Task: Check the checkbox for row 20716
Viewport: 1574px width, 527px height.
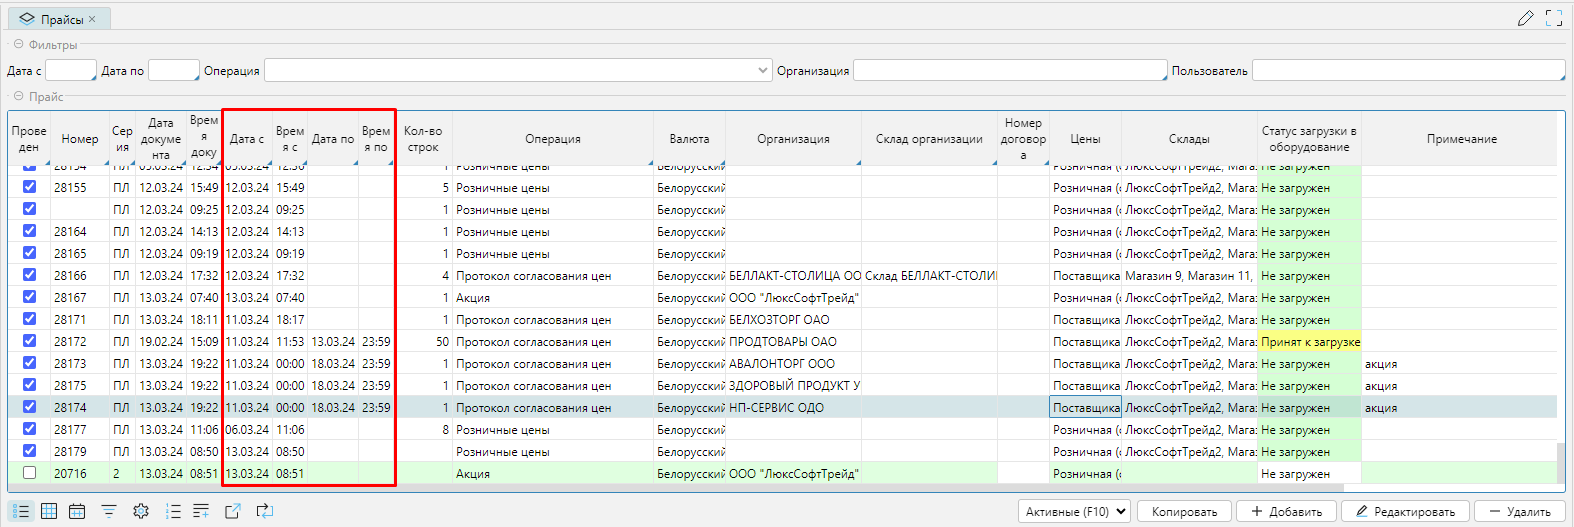Action: tap(29, 473)
